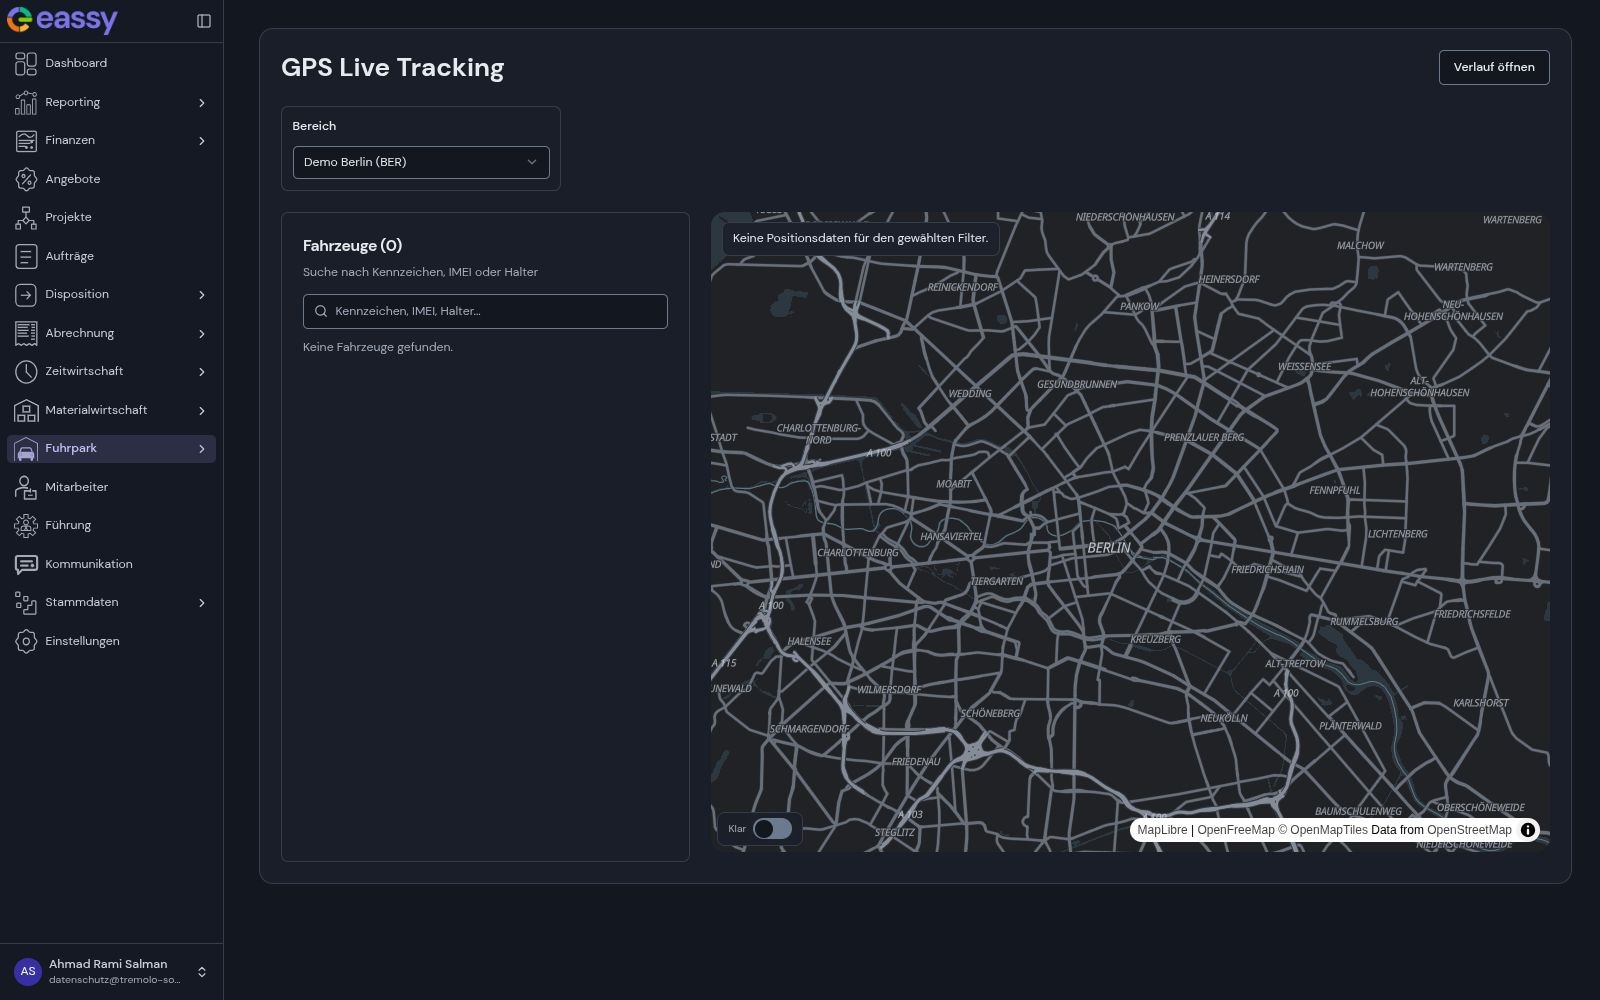
Task: Go to Projekte in sidebar
Action: [x=111, y=217]
